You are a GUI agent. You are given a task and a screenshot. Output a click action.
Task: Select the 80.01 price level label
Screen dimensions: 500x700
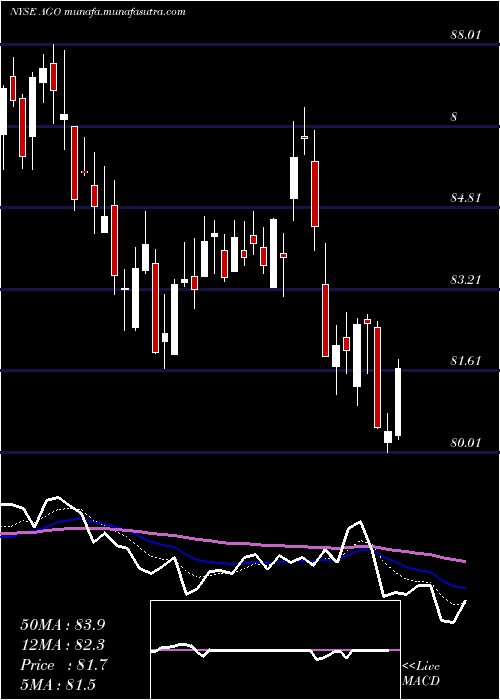tap(466, 442)
